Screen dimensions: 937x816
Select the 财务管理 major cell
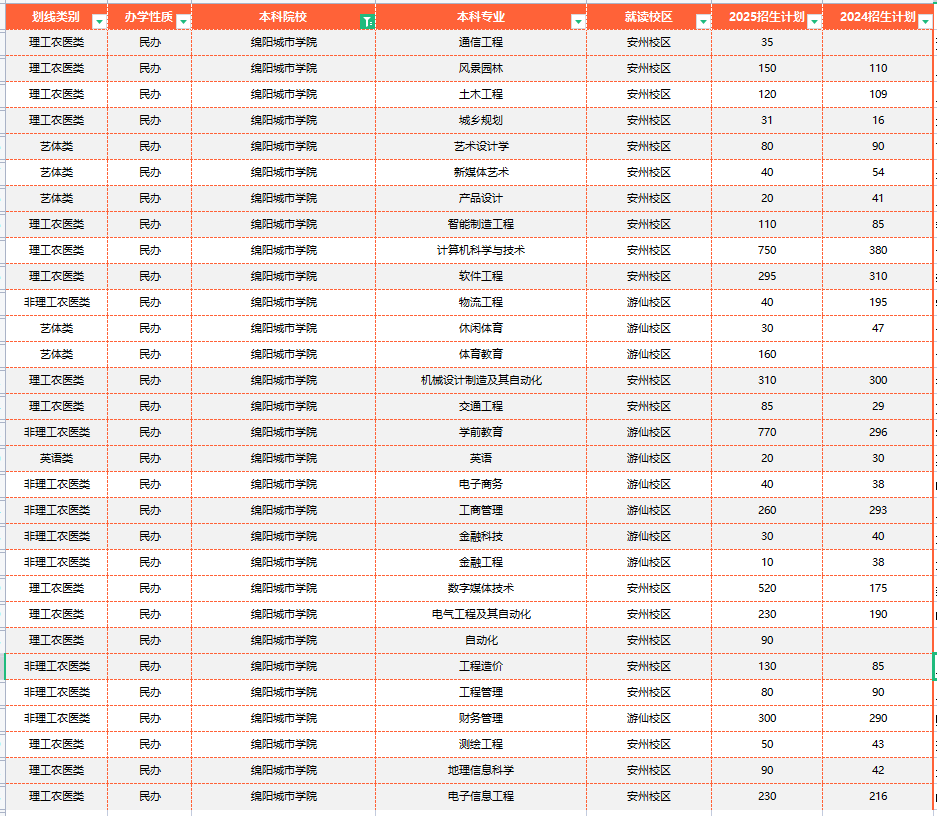tap(481, 718)
